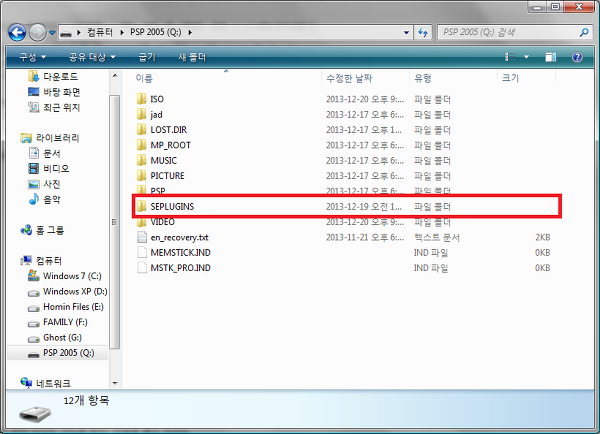Select the SEPLUGINS folder icon
The width and height of the screenshot is (600, 434).
141,207
